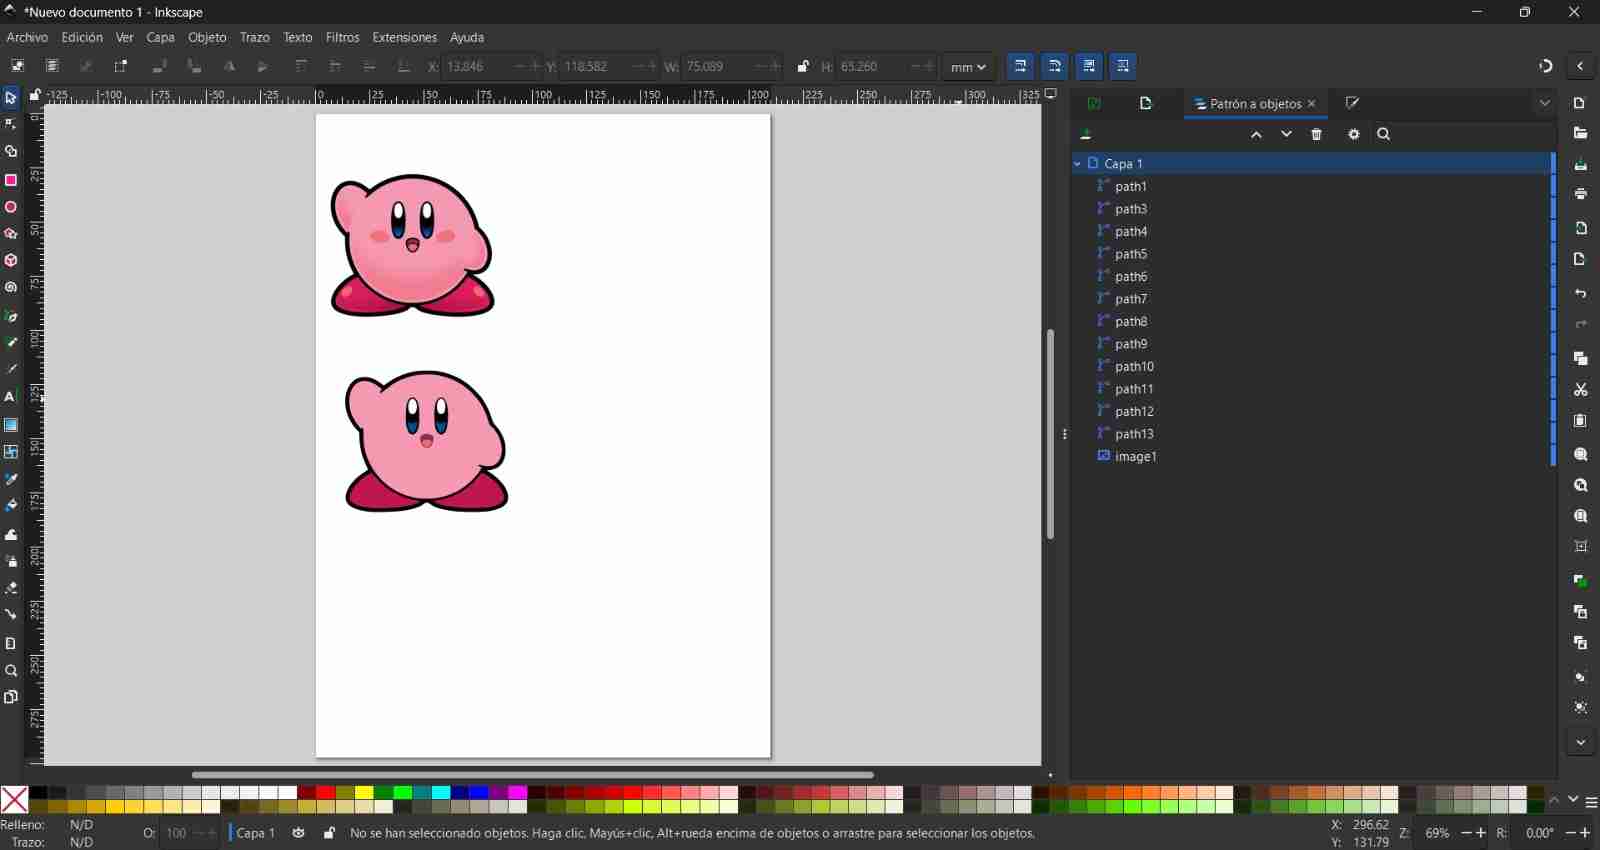Click the layers panel search icon
1600x850 pixels.
tap(1384, 135)
